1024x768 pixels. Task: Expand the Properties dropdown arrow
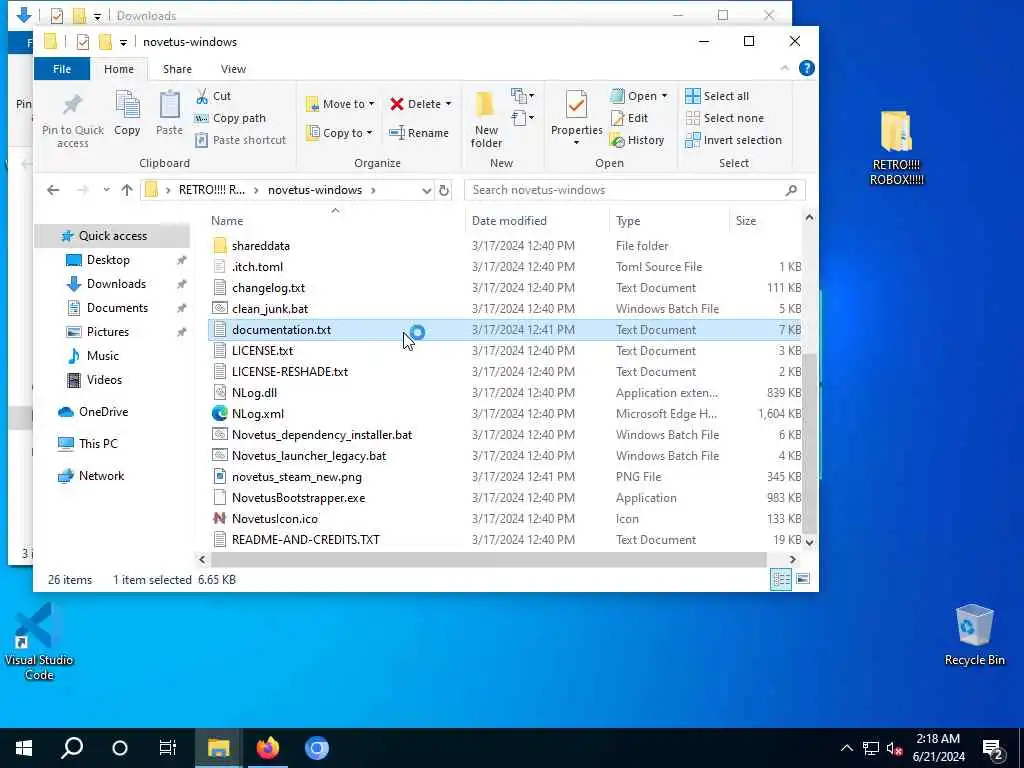click(x=576, y=142)
